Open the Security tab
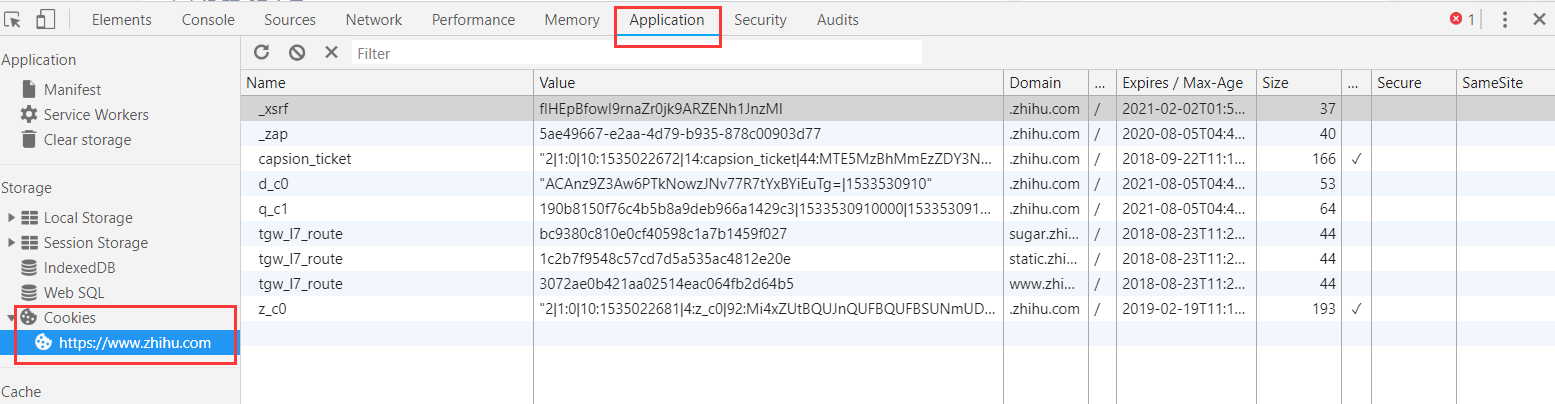1555x404 pixels. coord(760,19)
